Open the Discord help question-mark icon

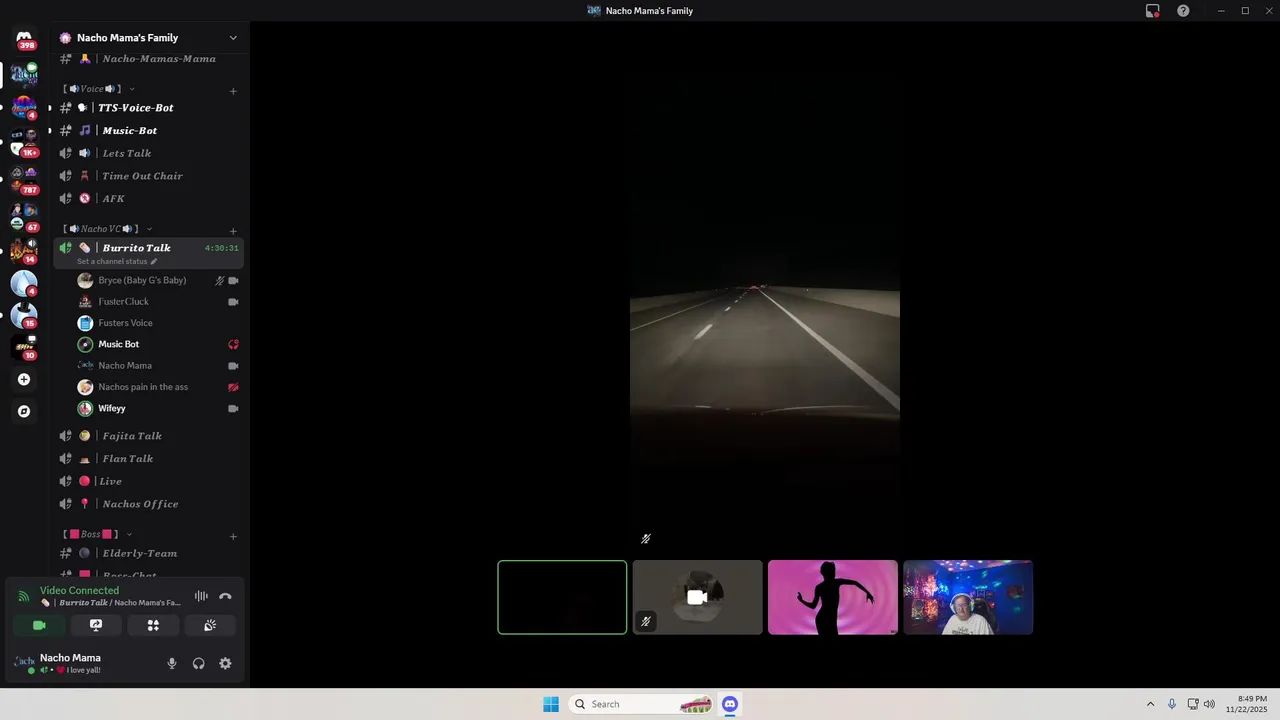pos(1183,11)
